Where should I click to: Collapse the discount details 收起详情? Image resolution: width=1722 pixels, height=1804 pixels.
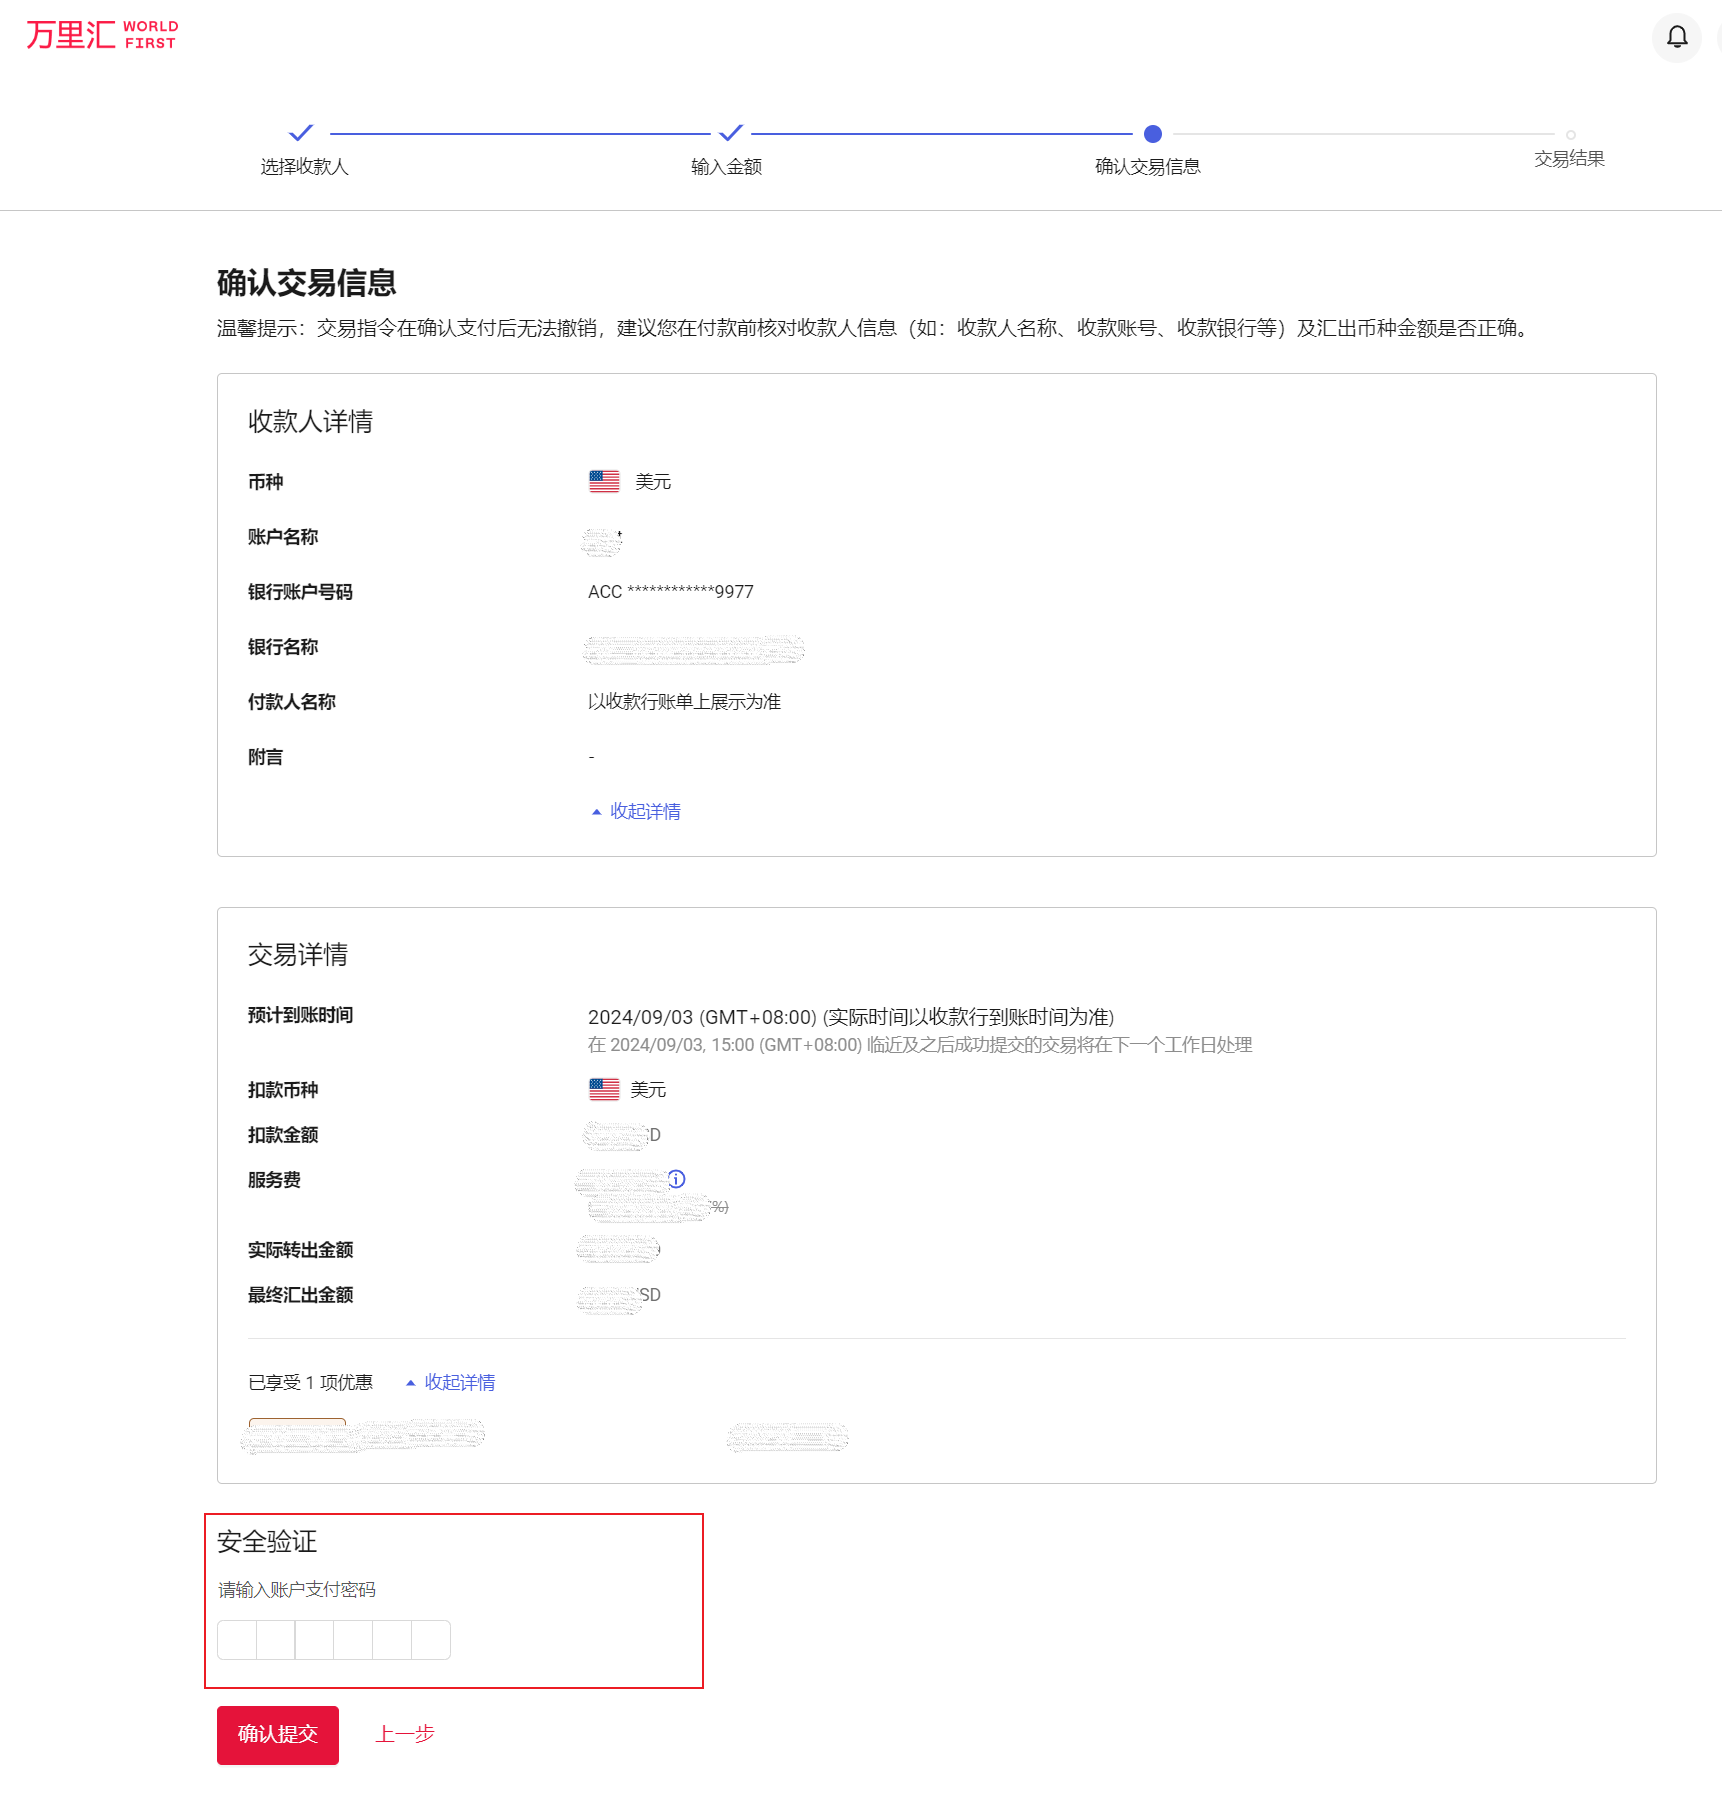click(451, 1382)
